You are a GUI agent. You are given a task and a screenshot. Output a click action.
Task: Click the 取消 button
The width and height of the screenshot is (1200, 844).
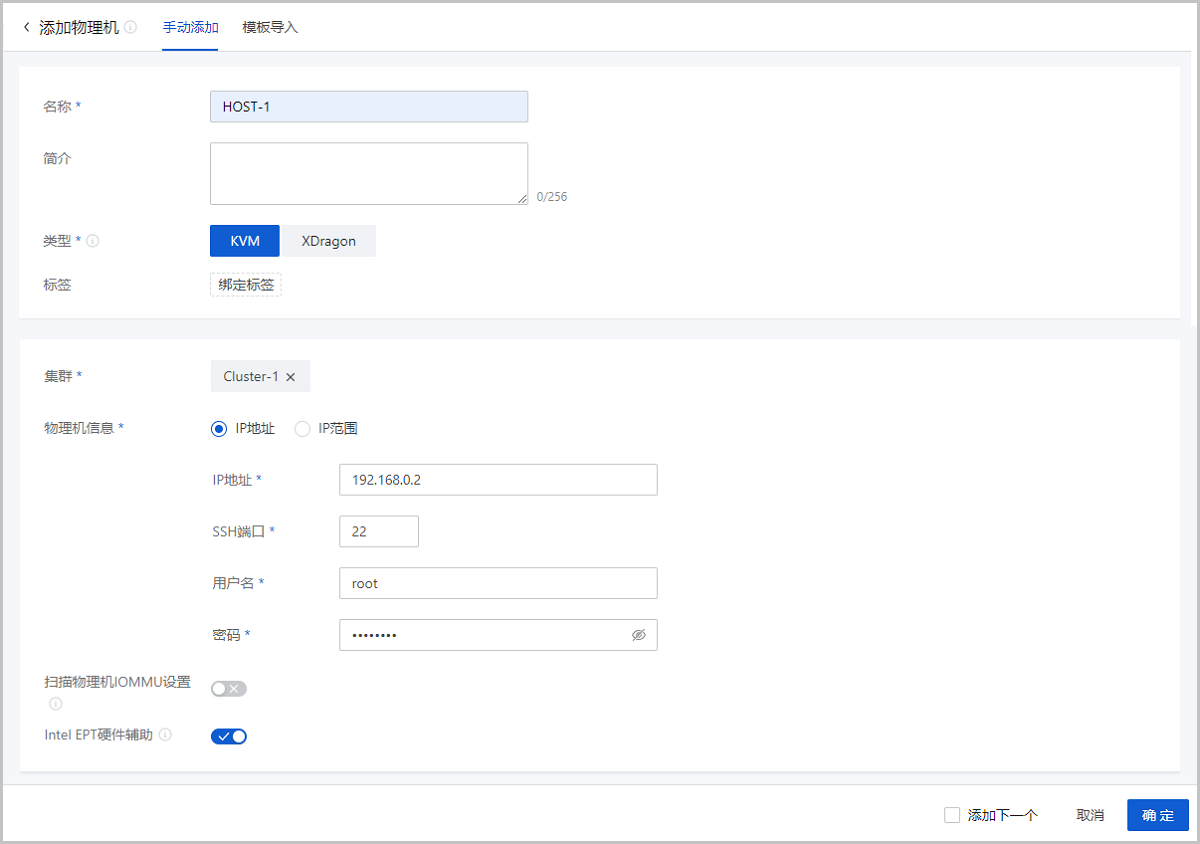click(1090, 815)
